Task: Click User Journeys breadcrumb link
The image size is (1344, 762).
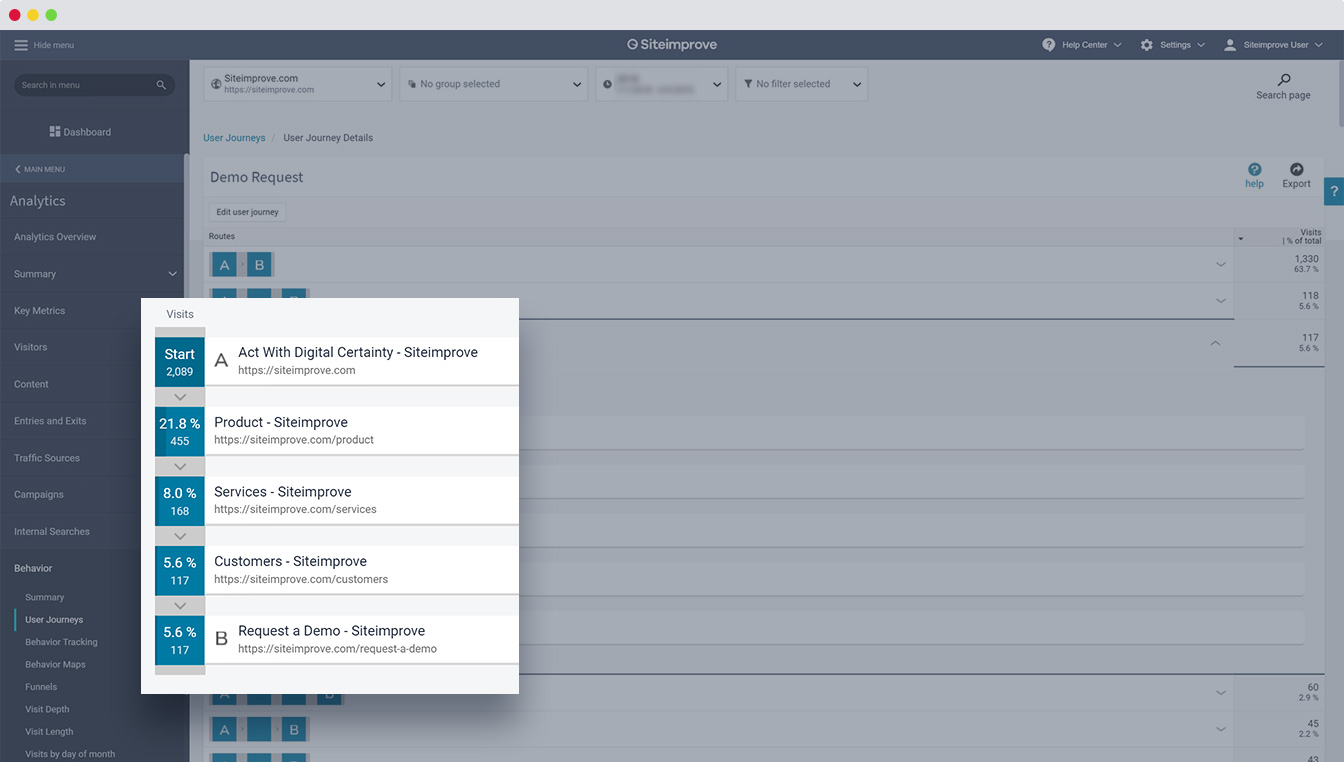Action: (234, 138)
